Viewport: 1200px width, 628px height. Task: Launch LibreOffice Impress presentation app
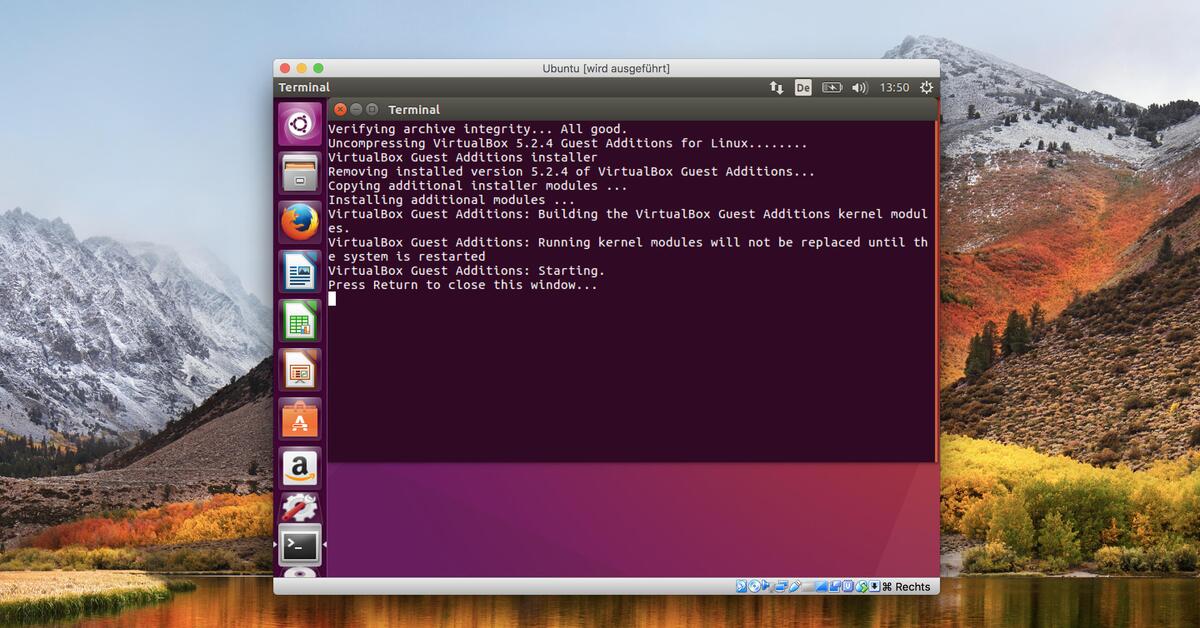pos(299,369)
